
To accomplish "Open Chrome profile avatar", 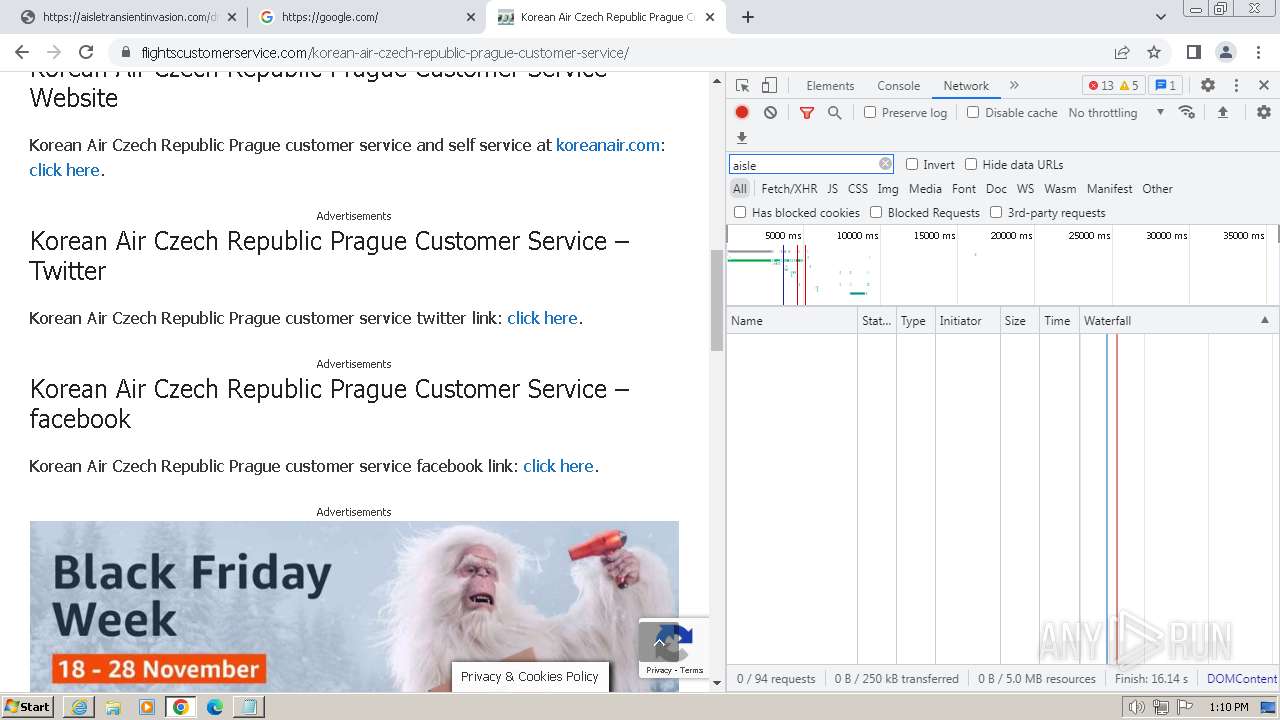I will [x=1226, y=52].
